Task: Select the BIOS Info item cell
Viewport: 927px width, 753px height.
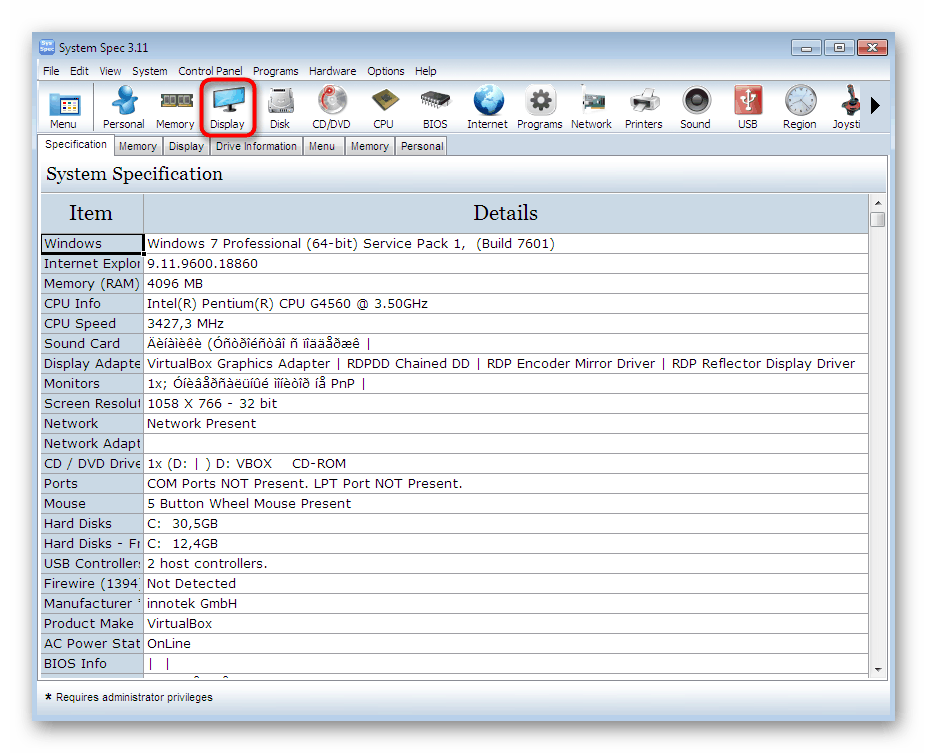Action: tap(92, 664)
